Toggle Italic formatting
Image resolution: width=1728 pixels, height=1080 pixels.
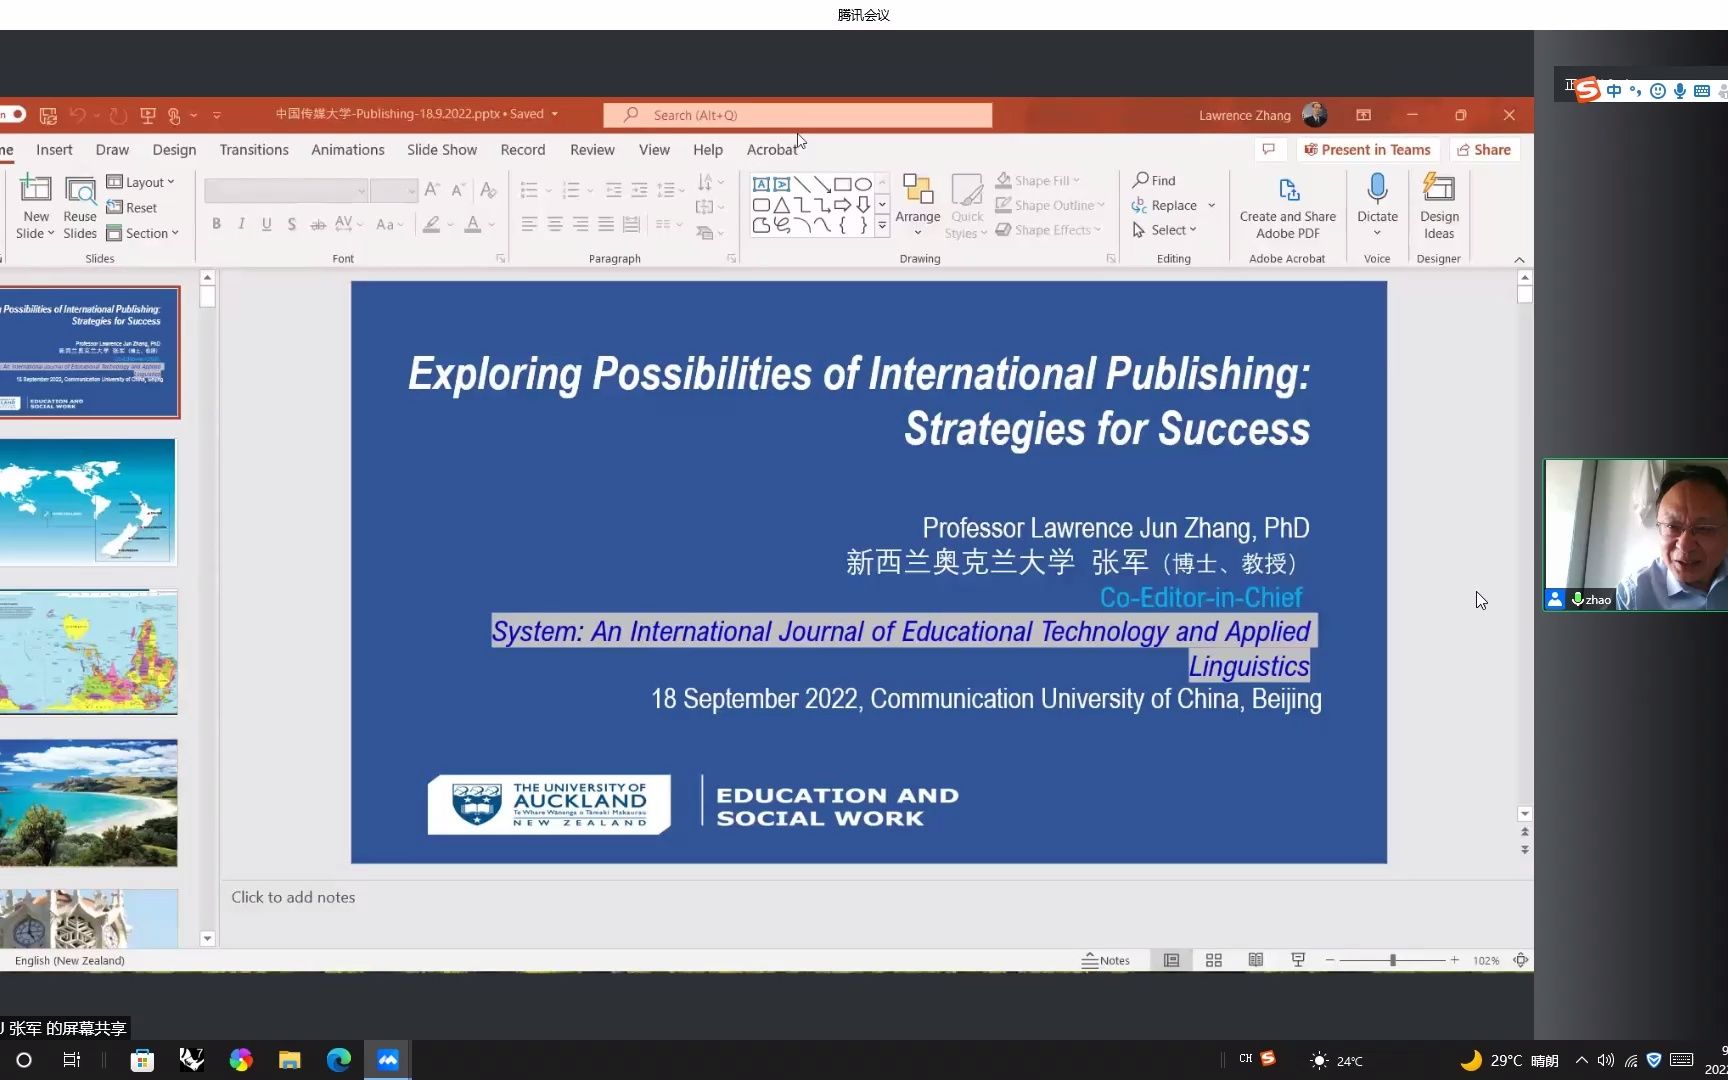(241, 224)
